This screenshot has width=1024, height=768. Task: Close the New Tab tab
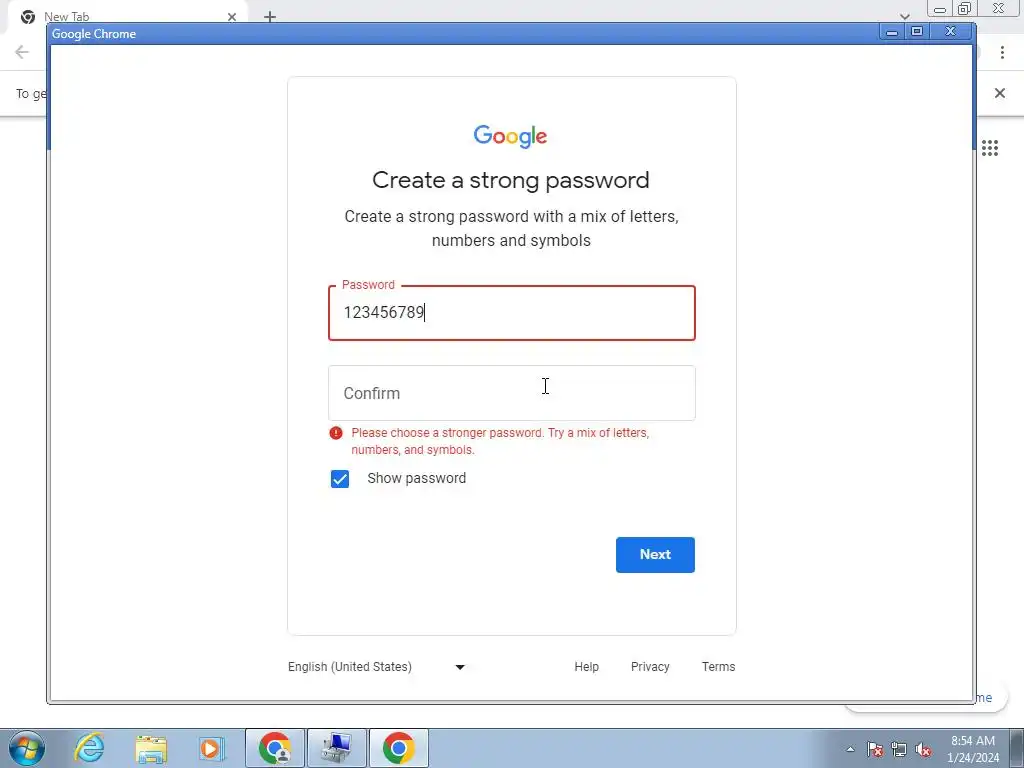[232, 17]
